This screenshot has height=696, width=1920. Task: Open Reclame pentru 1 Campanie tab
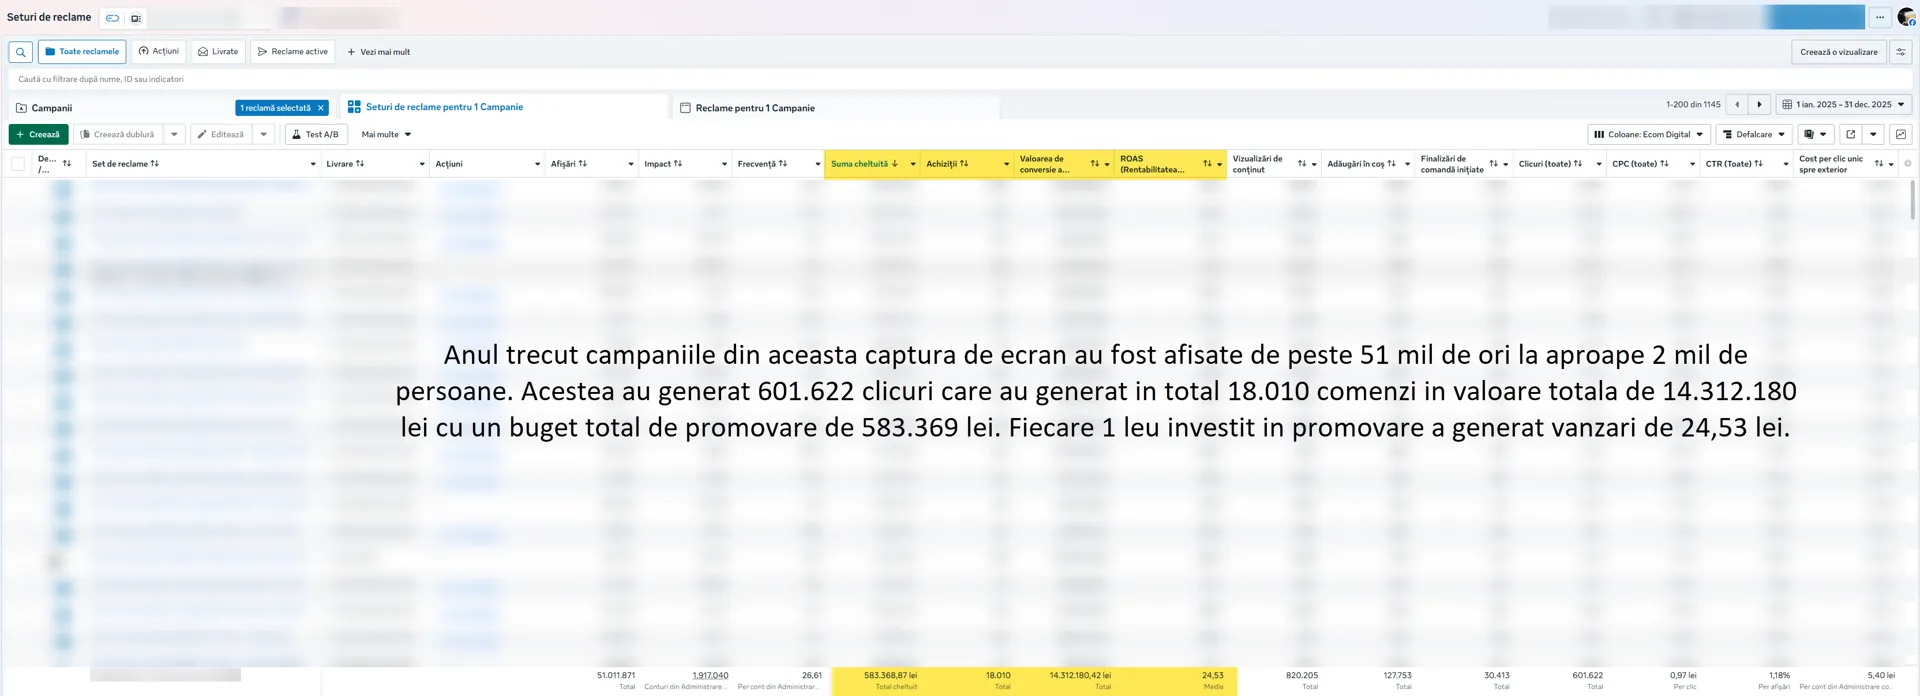point(754,108)
